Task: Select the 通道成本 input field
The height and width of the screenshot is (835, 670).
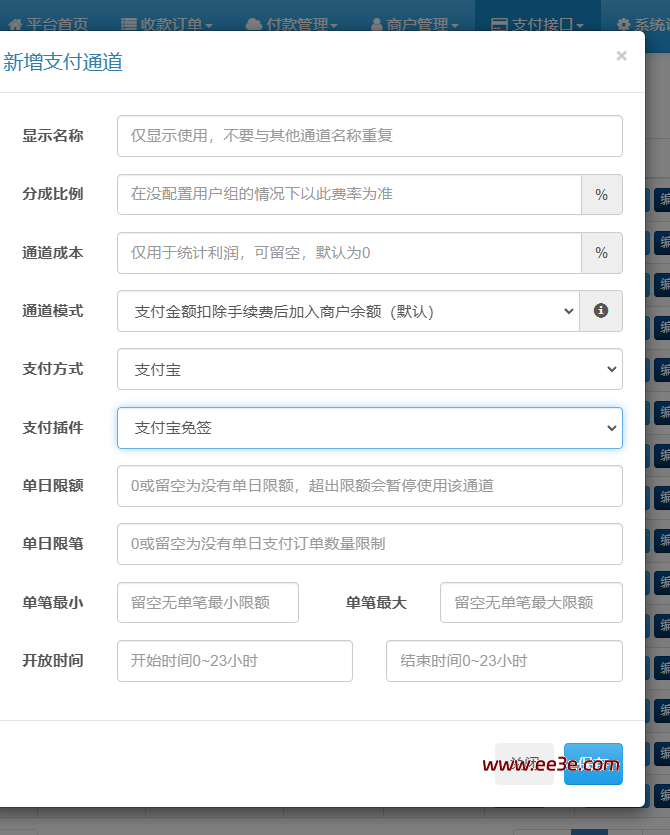Action: [x=348, y=253]
